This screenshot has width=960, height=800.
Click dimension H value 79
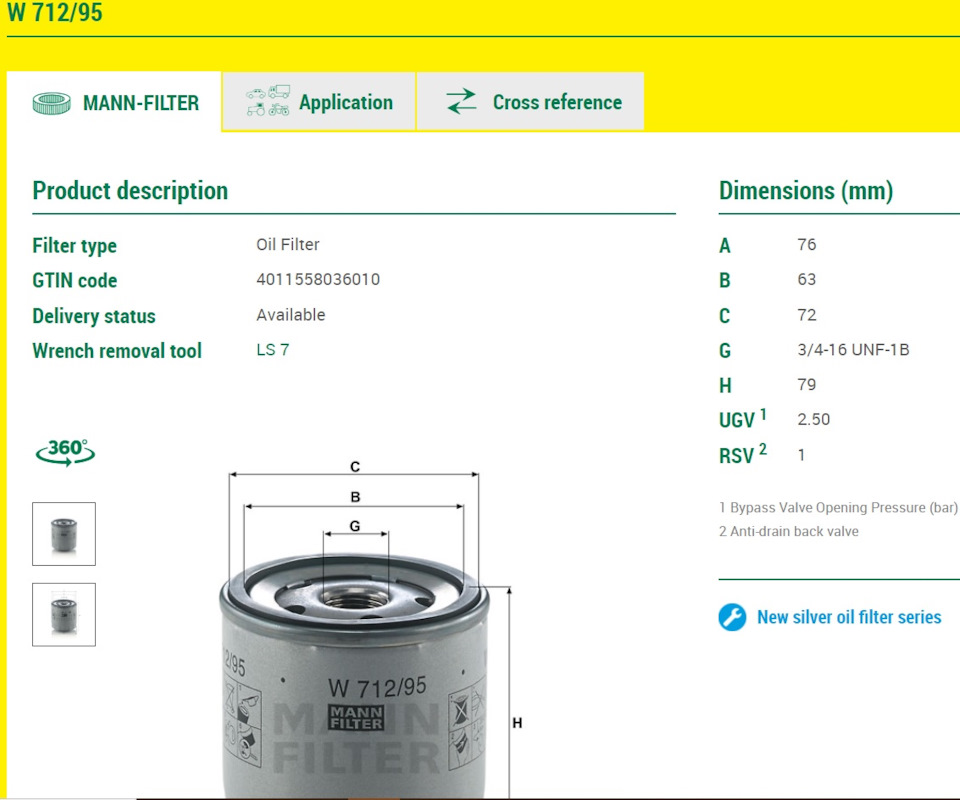[807, 385]
